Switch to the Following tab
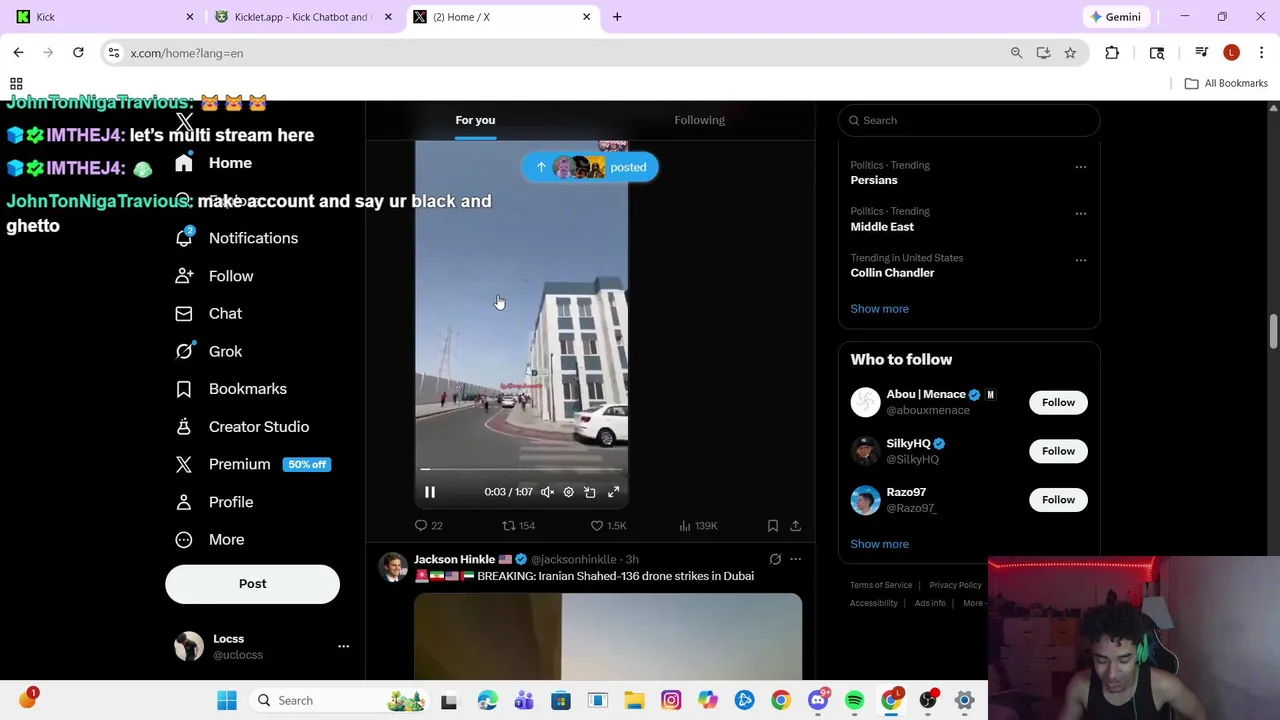The width and height of the screenshot is (1280, 720). pyautogui.click(x=699, y=120)
